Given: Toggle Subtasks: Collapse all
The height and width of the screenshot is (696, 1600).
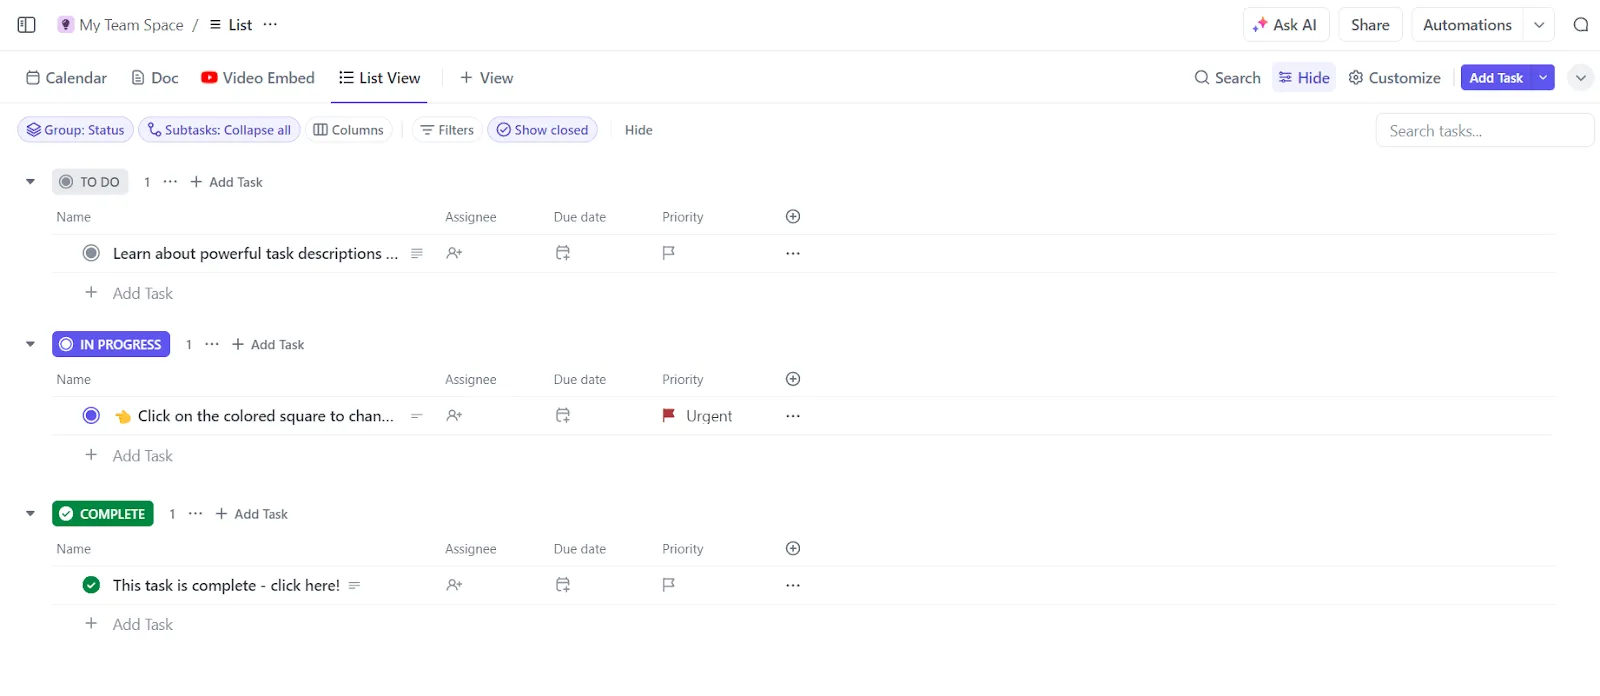Looking at the screenshot, I should point(219,130).
